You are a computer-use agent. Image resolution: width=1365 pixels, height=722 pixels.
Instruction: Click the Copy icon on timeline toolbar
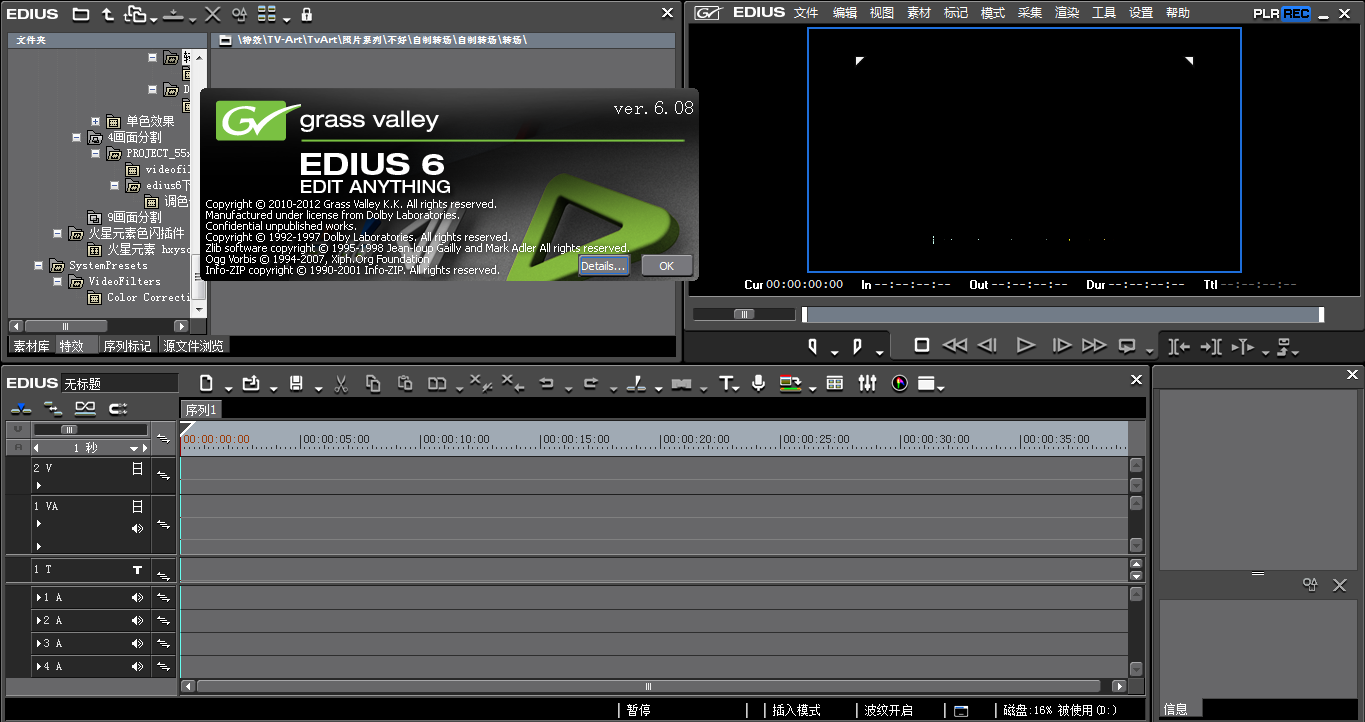373,383
